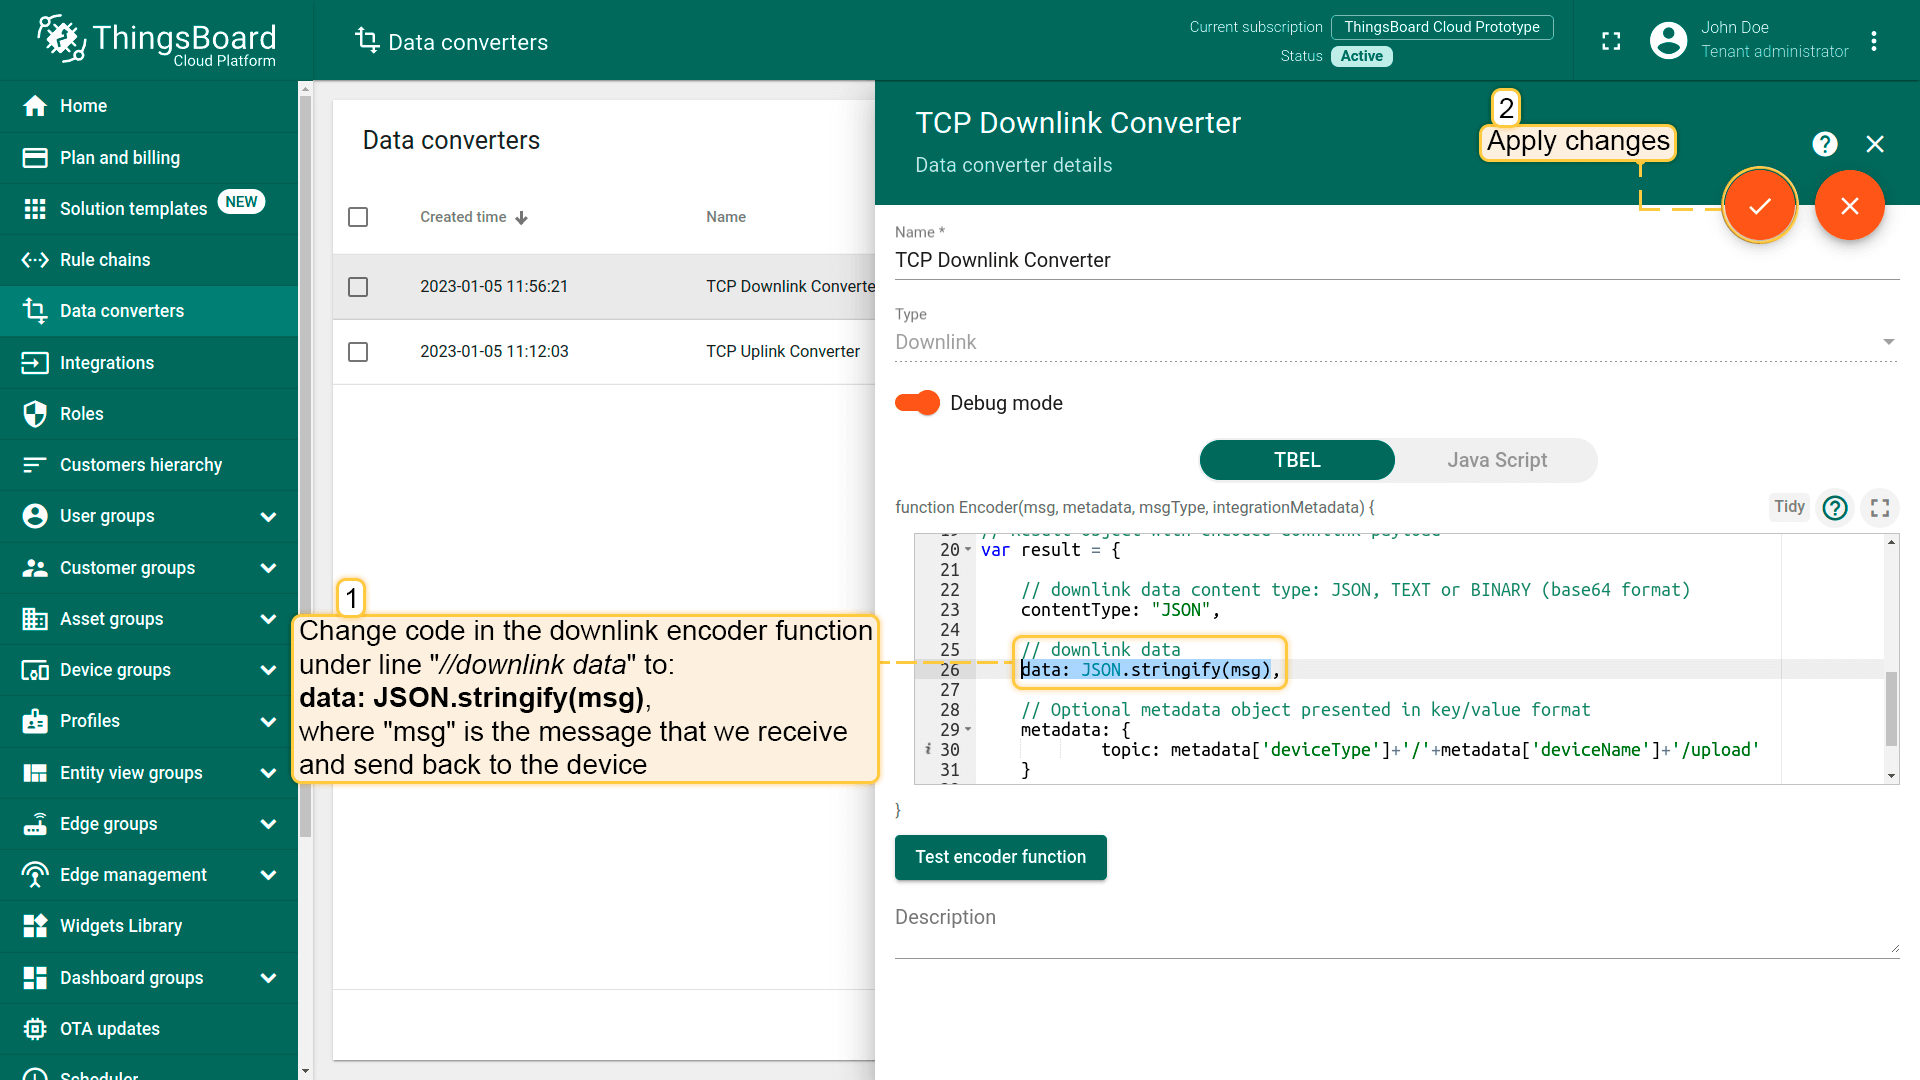Click the Device groups icon
Image resolution: width=1920 pixels, height=1080 pixels.
tap(35, 670)
